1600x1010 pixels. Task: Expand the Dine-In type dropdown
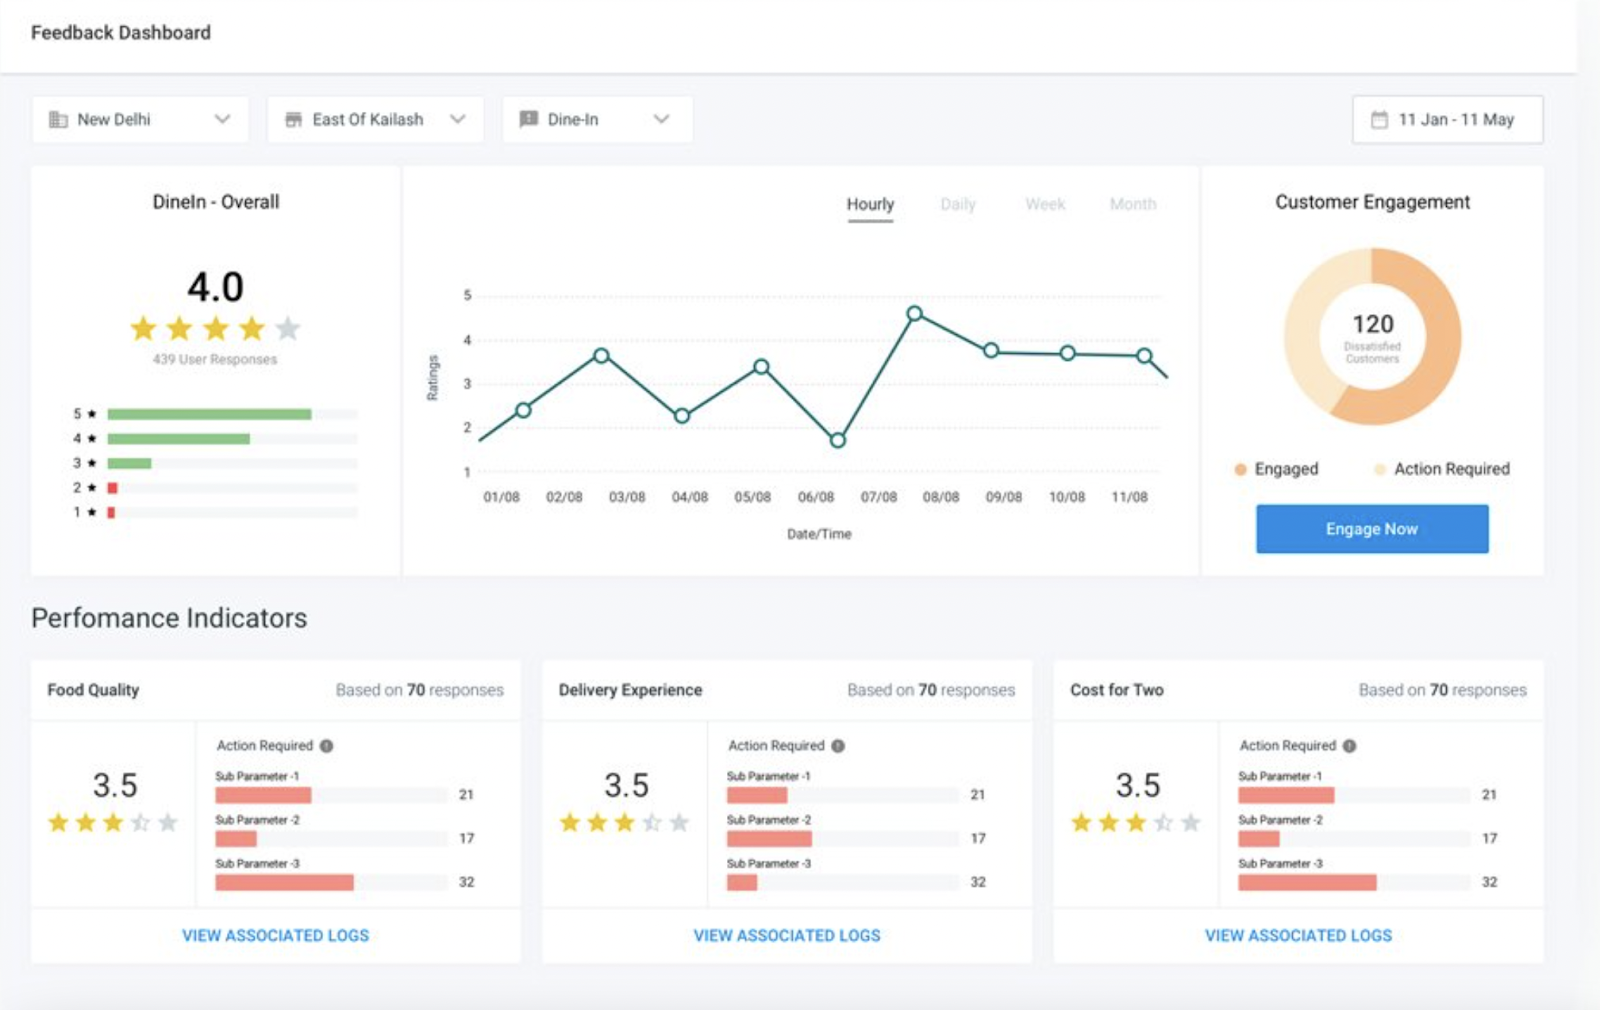click(x=661, y=119)
